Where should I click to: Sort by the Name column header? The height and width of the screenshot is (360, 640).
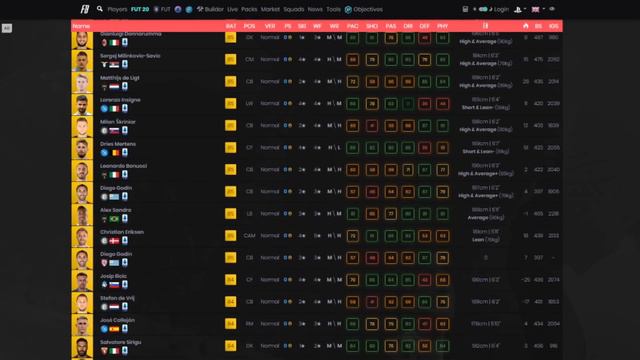click(x=81, y=26)
